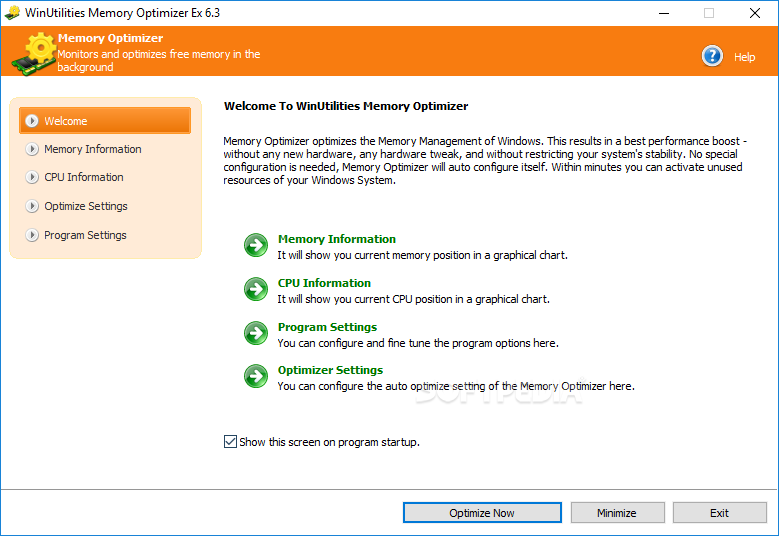779x536 pixels.
Task: Click the round bullet next to sidebar Memory Information
Action: pyautogui.click(x=32, y=149)
